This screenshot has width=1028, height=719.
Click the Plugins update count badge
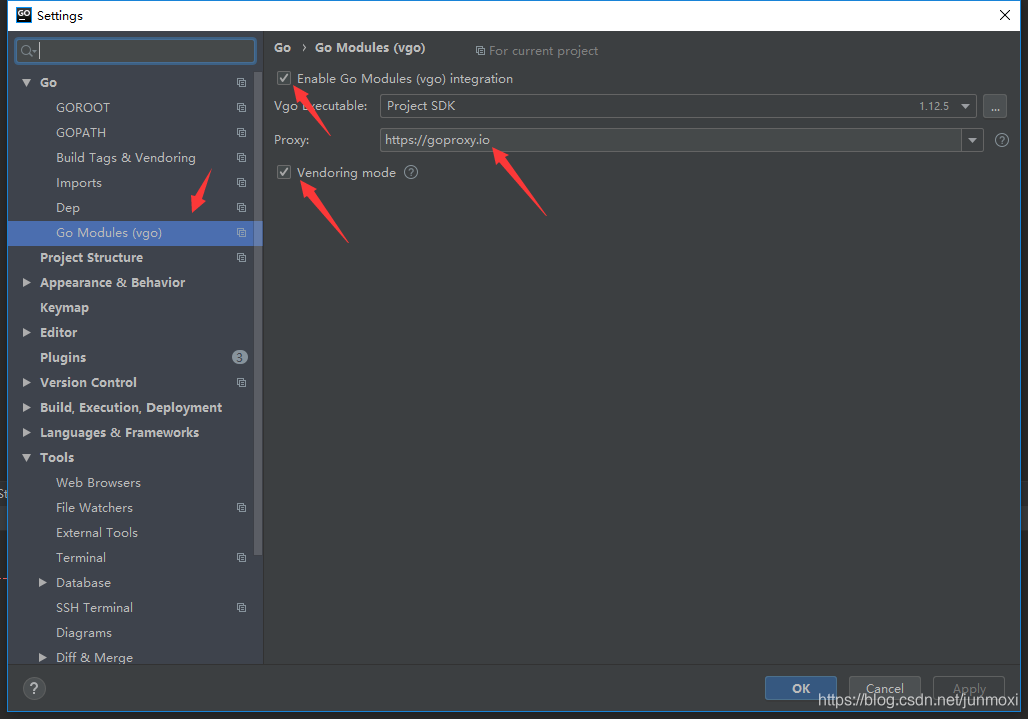[239, 357]
